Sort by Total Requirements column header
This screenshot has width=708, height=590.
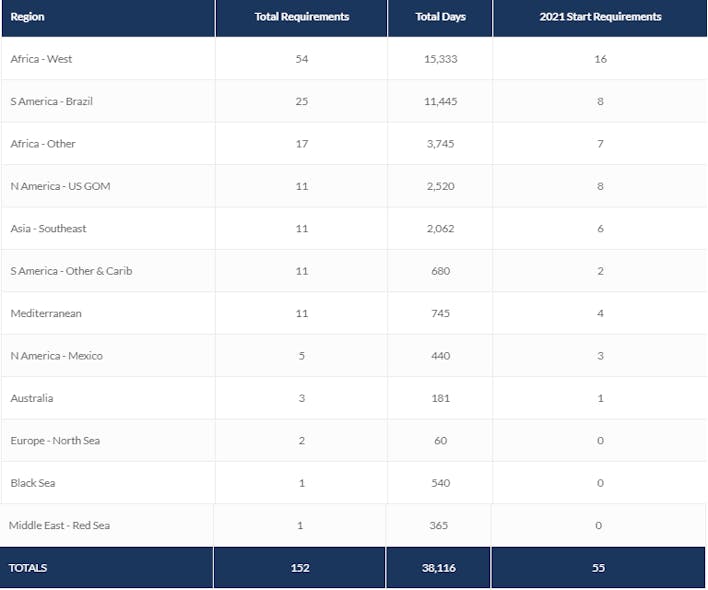click(301, 17)
